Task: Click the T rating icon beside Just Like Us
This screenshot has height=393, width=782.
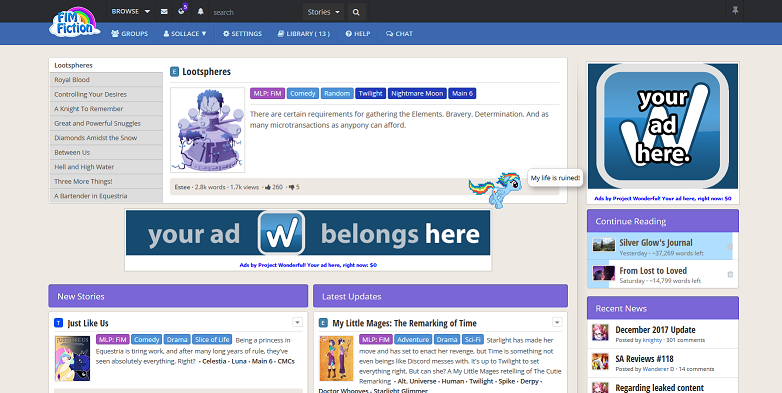Action: (58, 323)
